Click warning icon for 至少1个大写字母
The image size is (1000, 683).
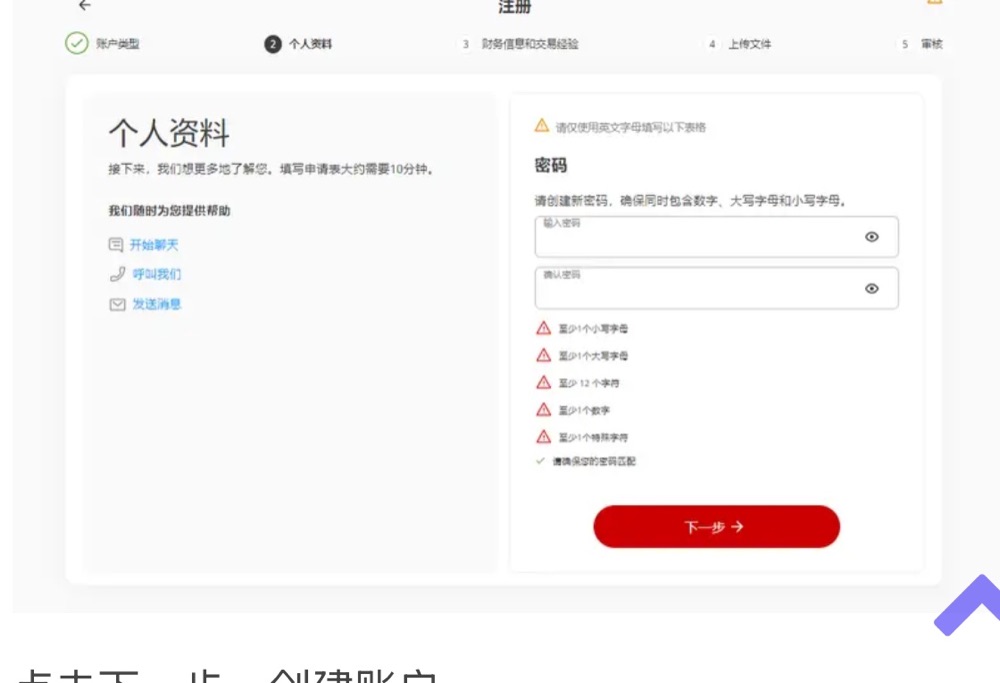[543, 355]
